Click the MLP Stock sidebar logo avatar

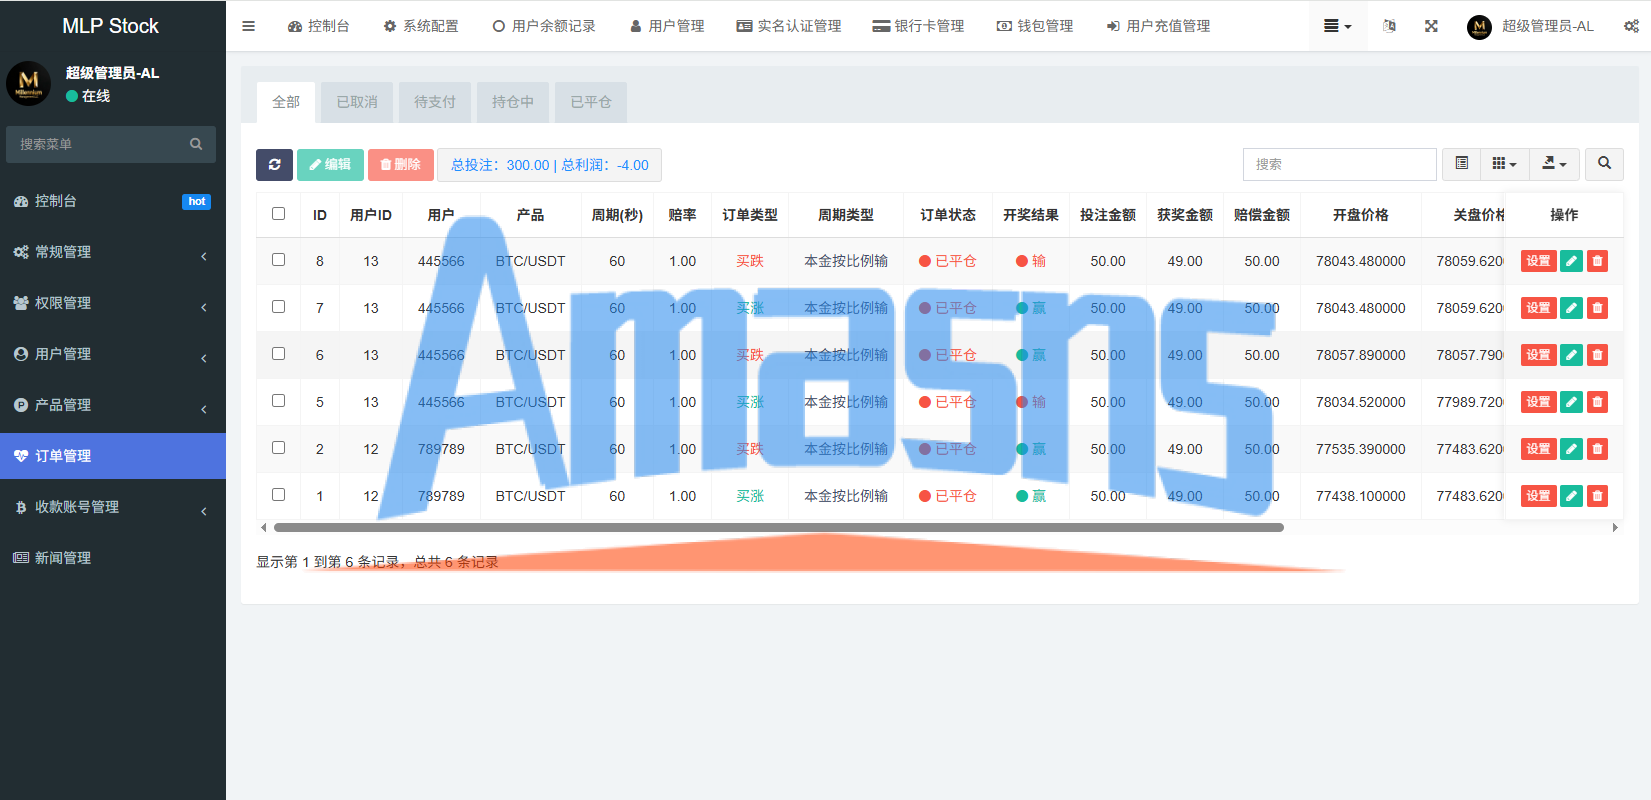point(28,83)
